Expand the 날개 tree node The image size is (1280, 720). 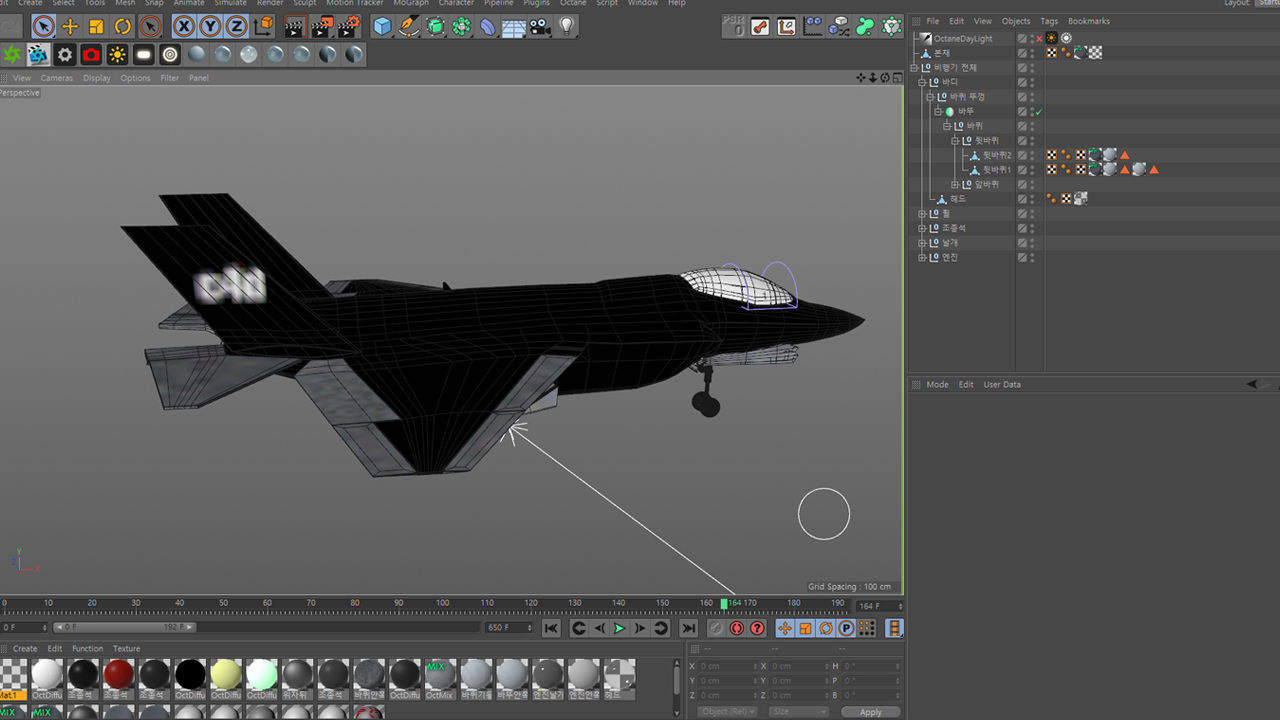(x=922, y=243)
